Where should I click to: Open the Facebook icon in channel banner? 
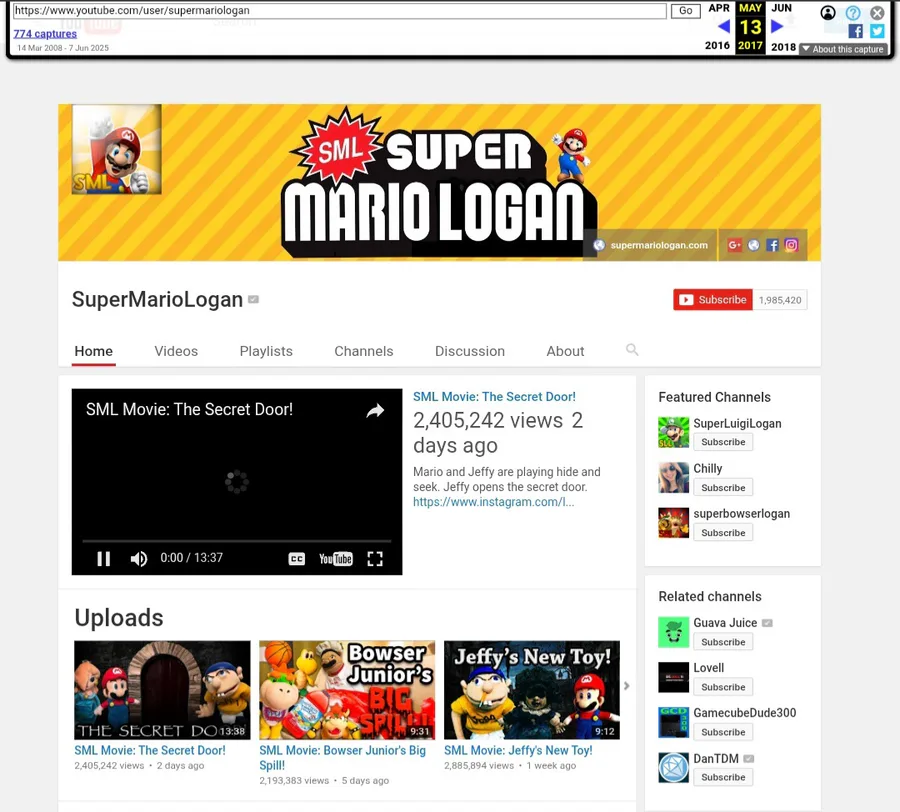click(x=773, y=245)
